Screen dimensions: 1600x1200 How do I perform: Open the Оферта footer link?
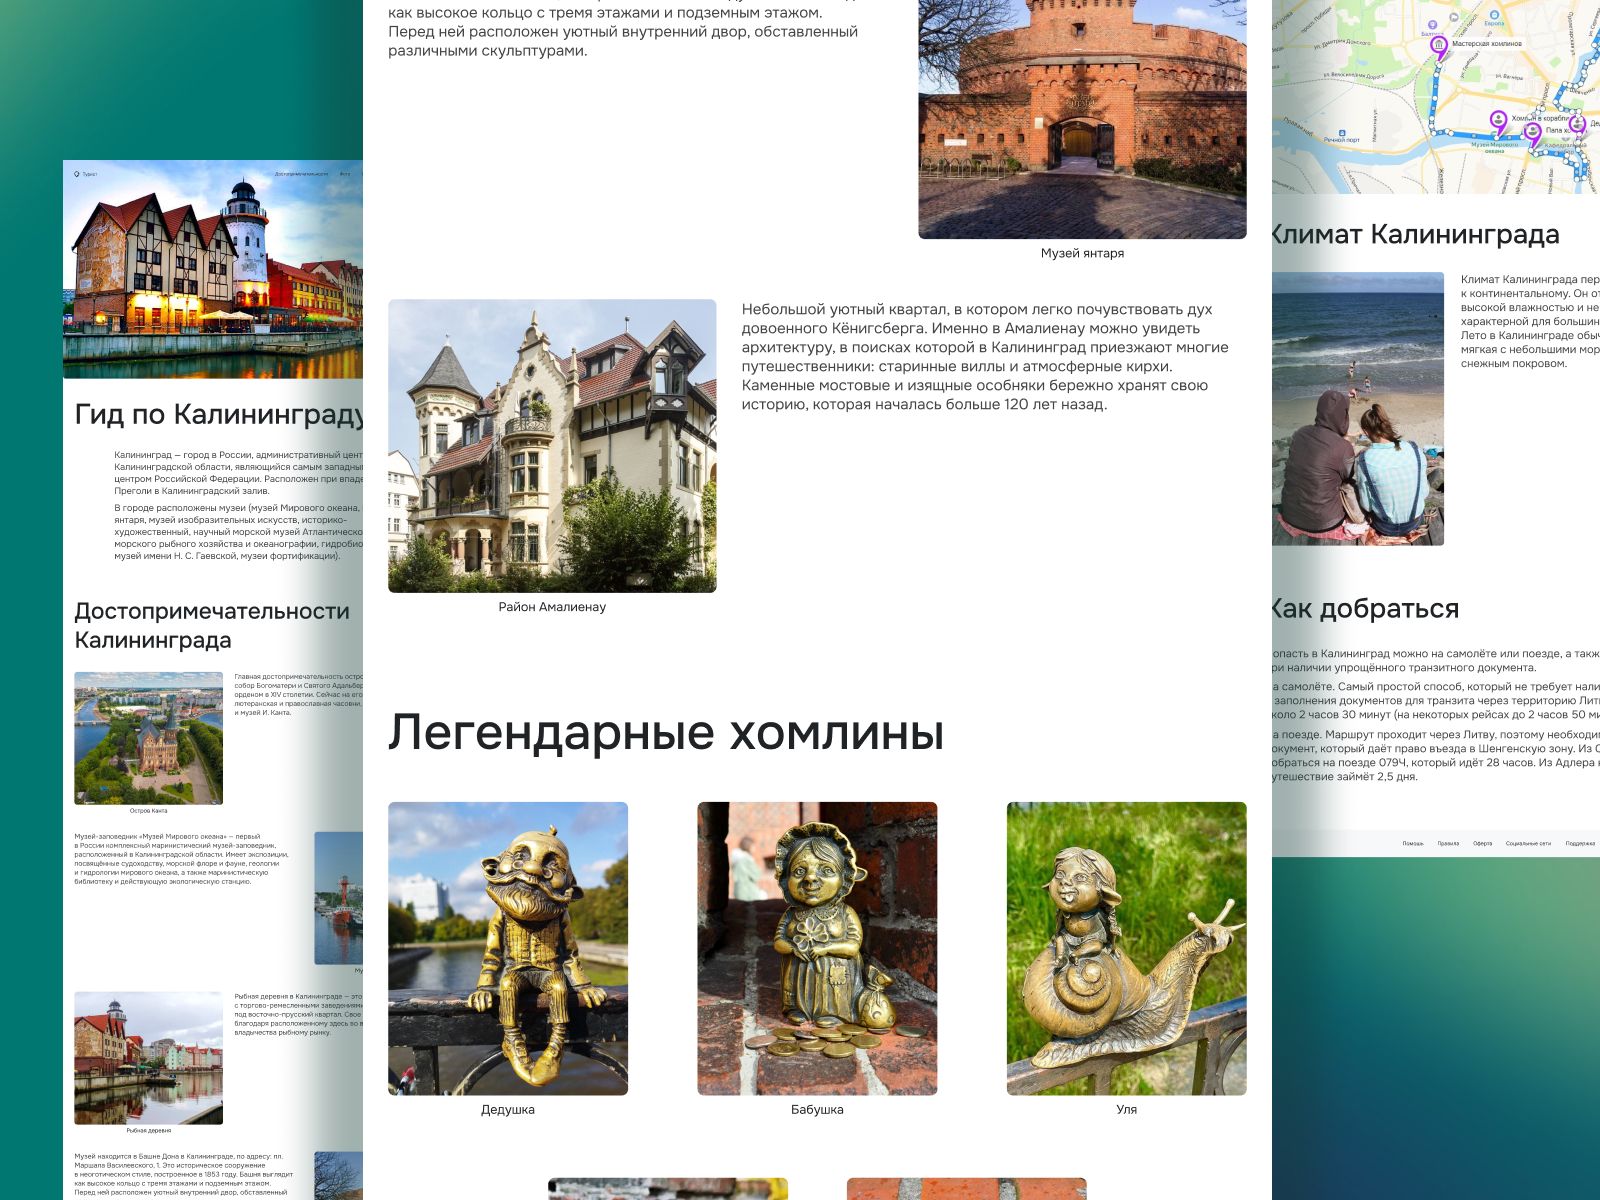pos(1483,843)
